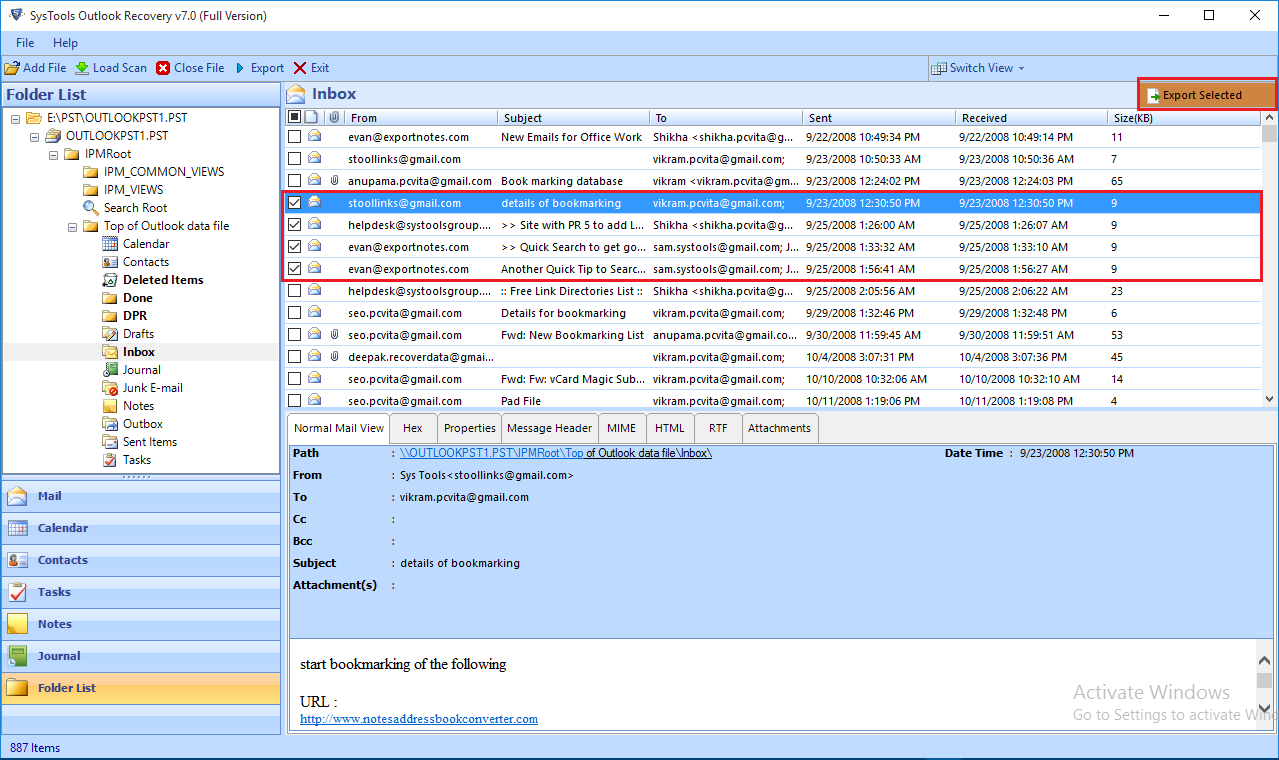The width and height of the screenshot is (1279, 760).
Task: Click the Tasks pane checkmark icon
Action: [18, 592]
